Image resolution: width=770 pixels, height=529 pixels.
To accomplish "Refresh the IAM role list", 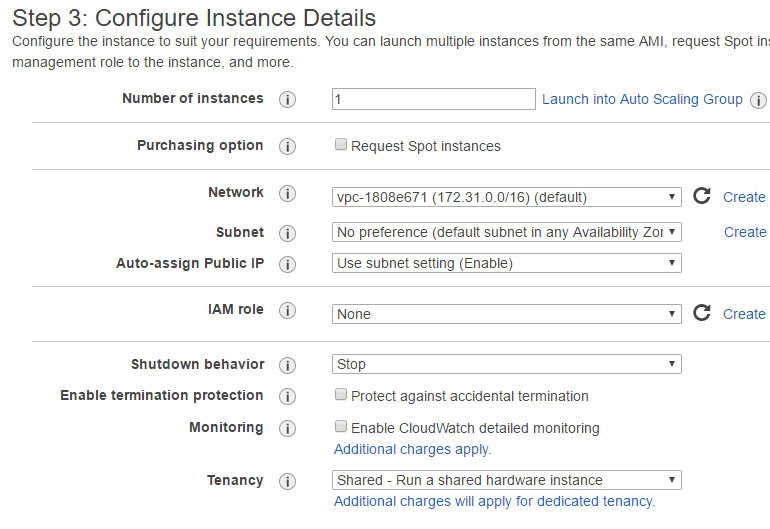I will (702, 313).
